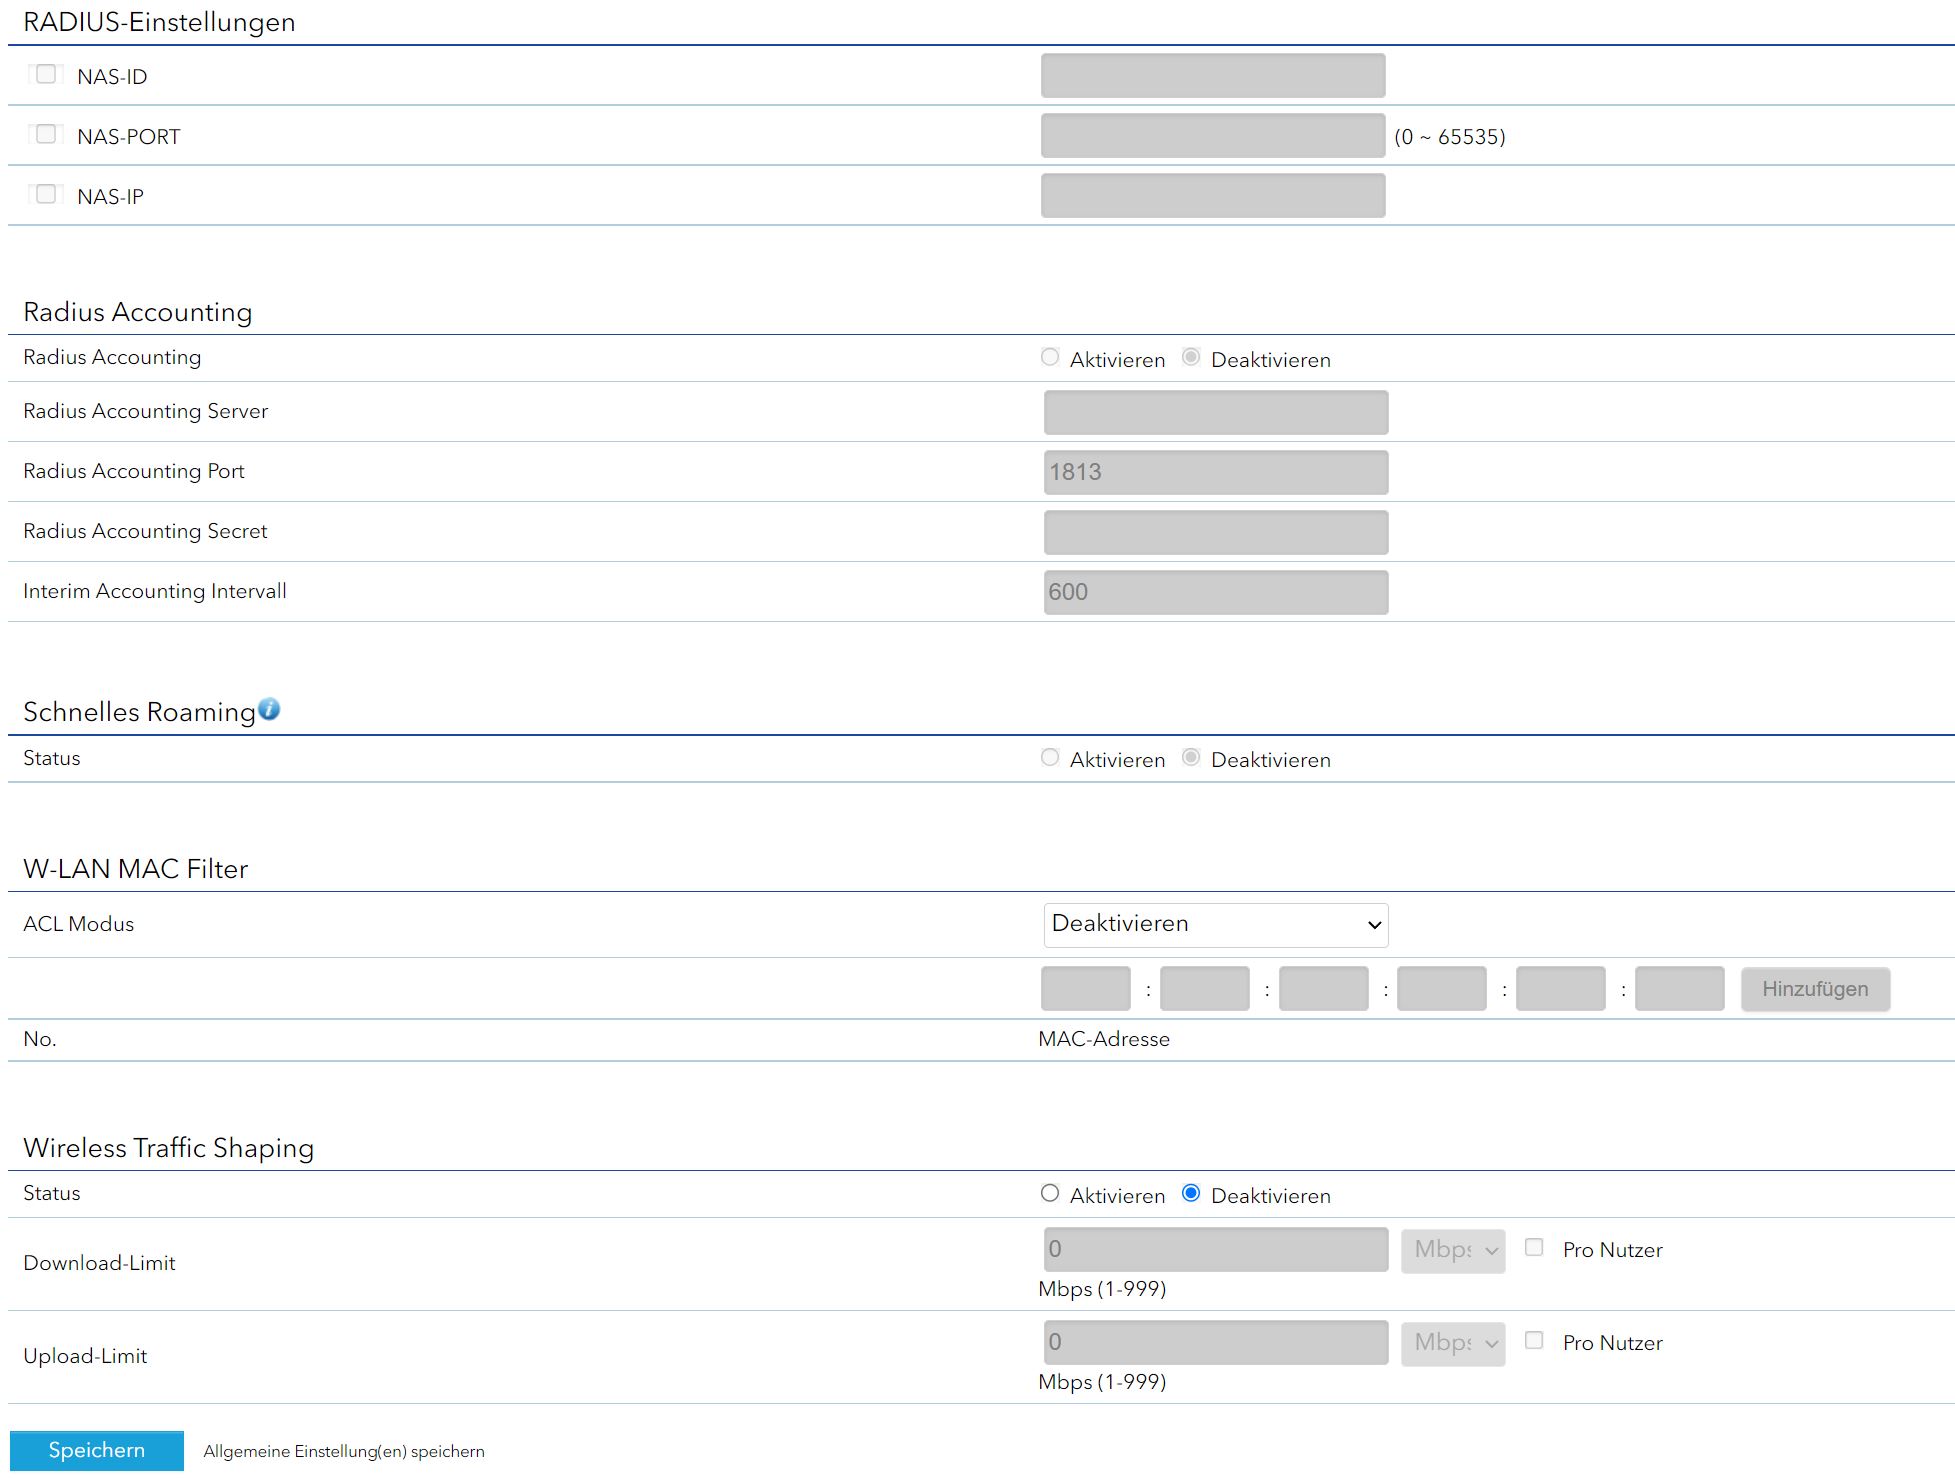Click the Speichern button
This screenshot has width=1955, height=1484.
[97, 1451]
